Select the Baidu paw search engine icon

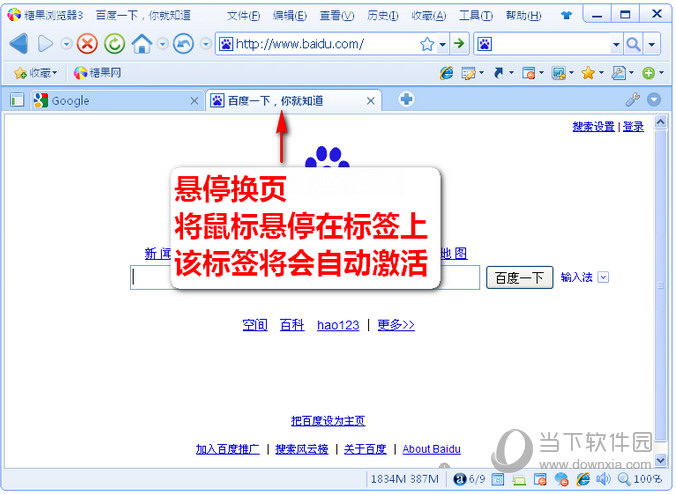pos(485,44)
